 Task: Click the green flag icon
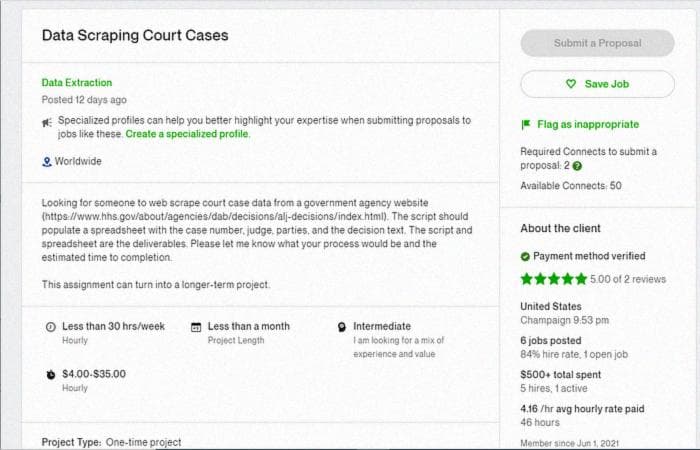[526, 124]
